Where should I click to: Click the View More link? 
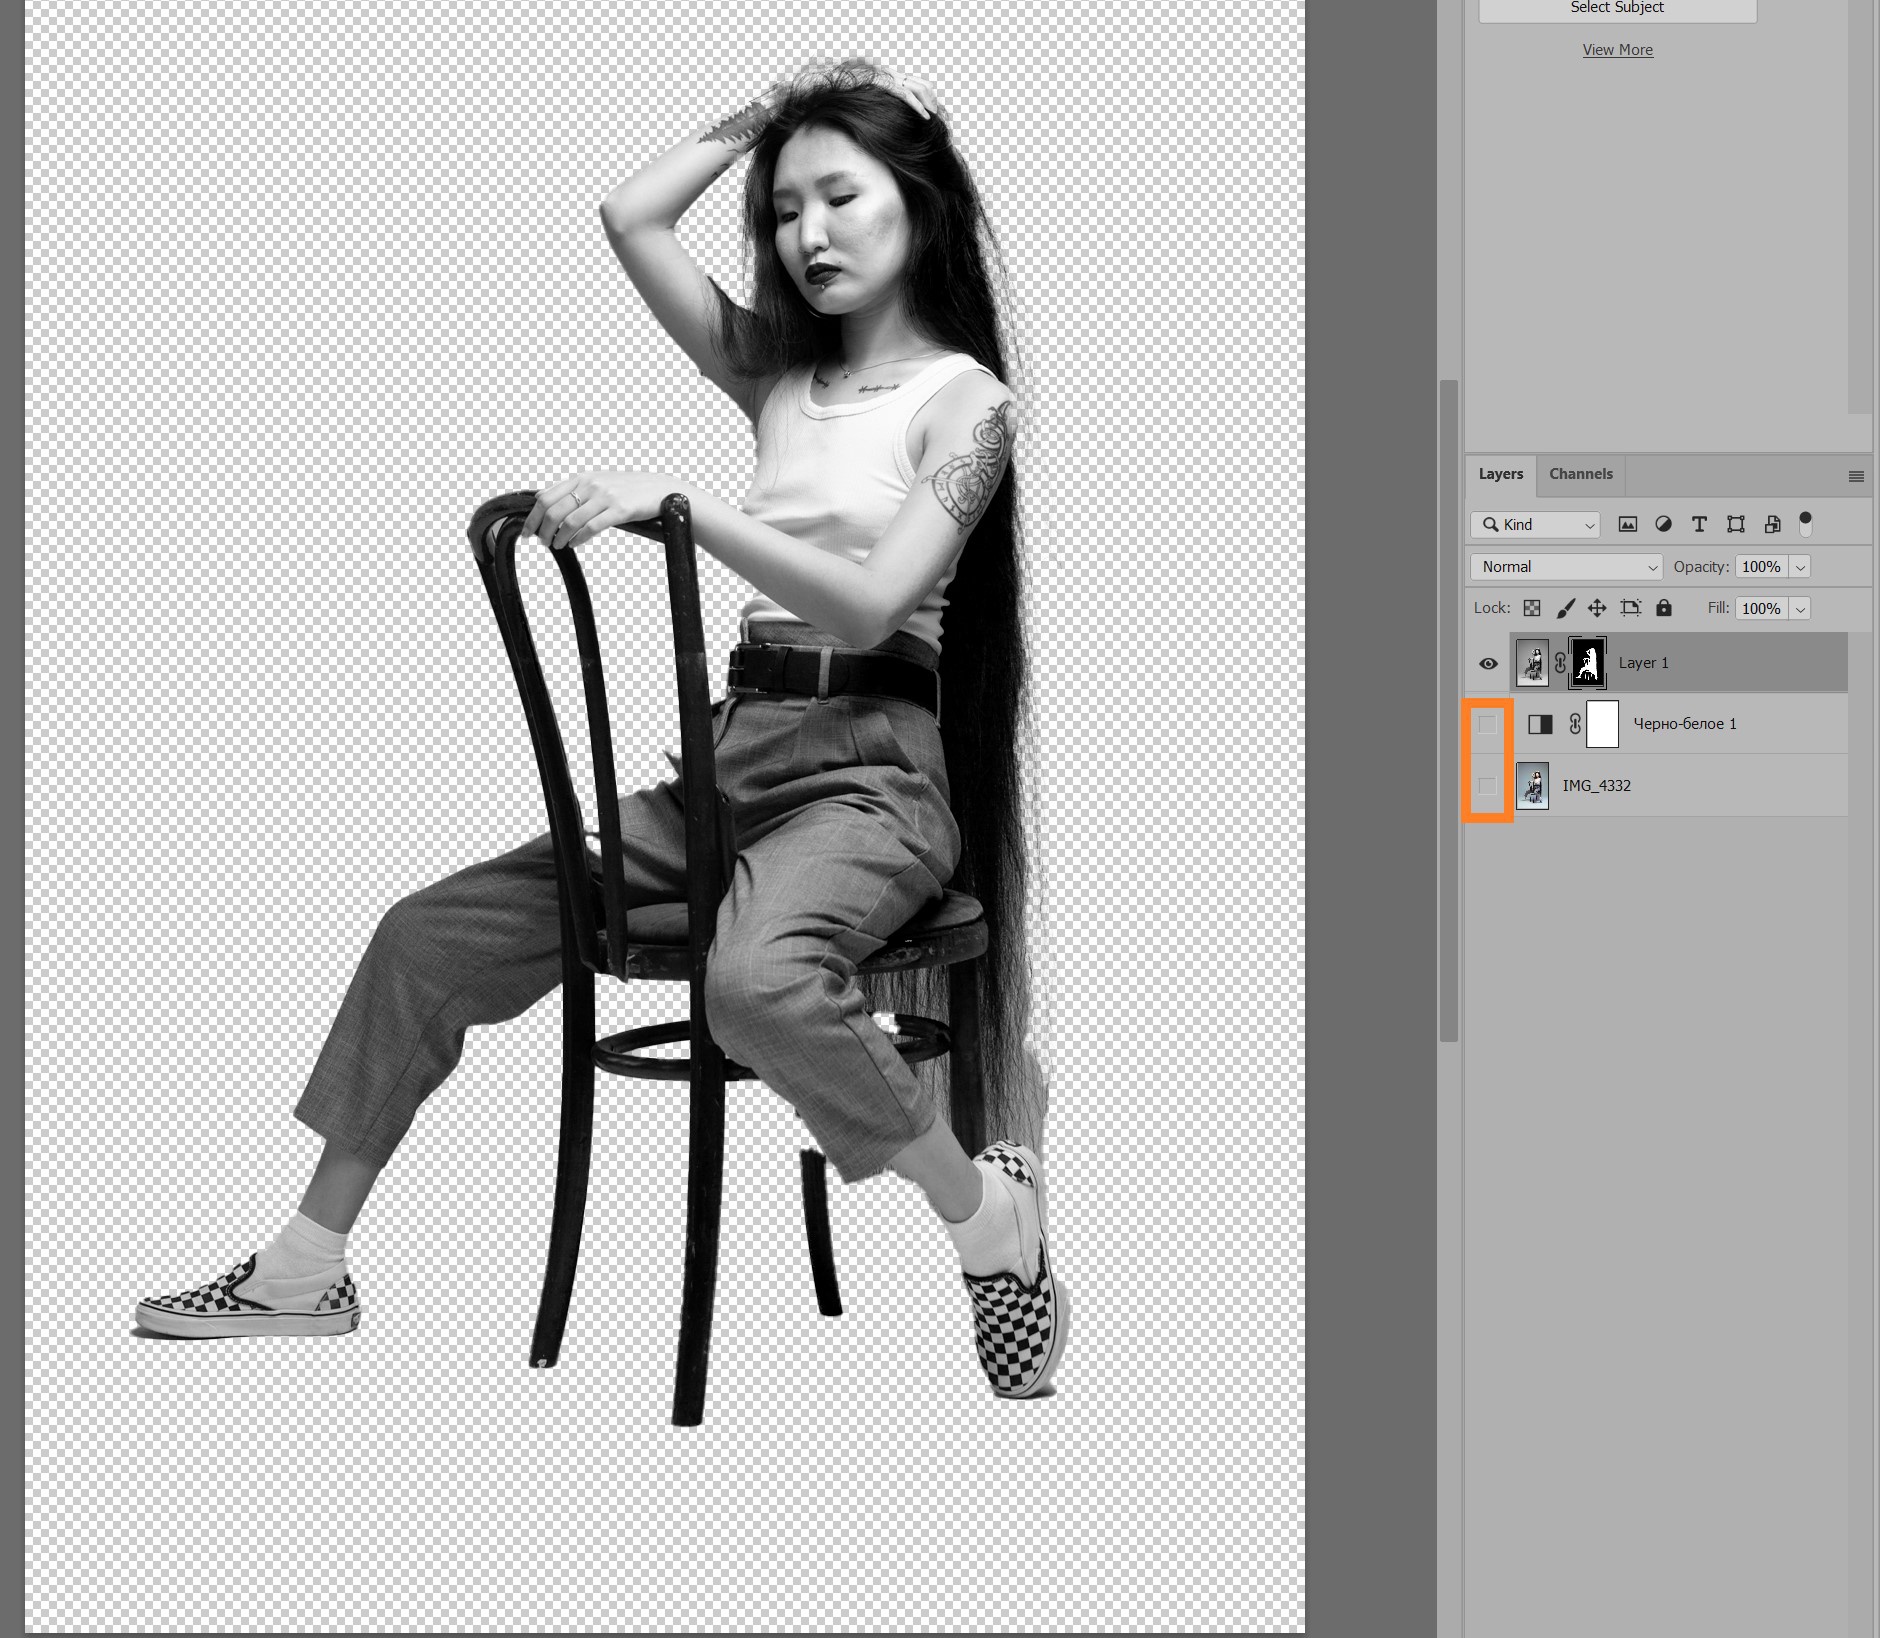(x=1617, y=50)
